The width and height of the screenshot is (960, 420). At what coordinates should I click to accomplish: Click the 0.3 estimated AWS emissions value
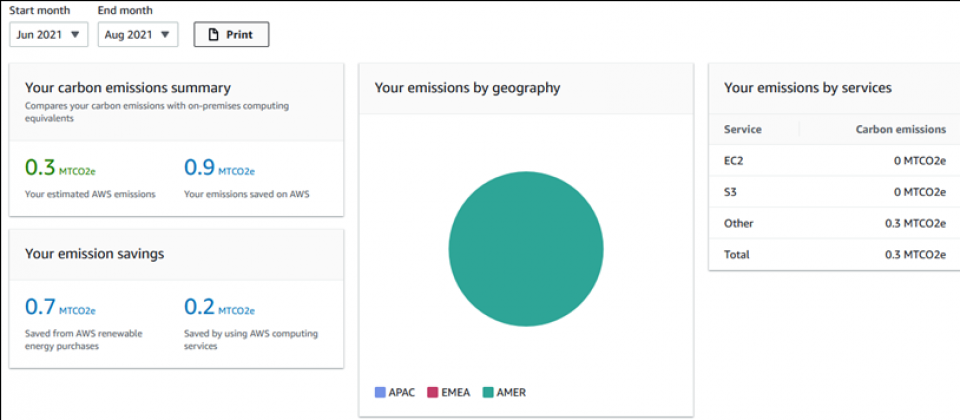(x=40, y=168)
